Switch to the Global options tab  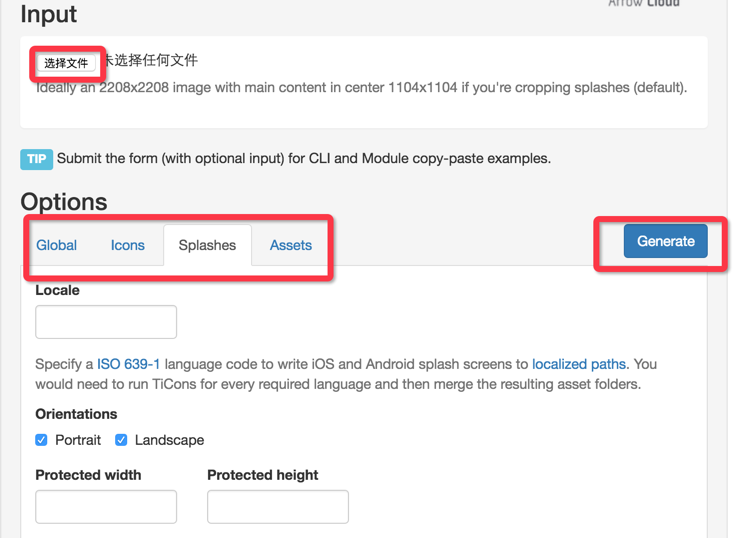click(x=57, y=245)
